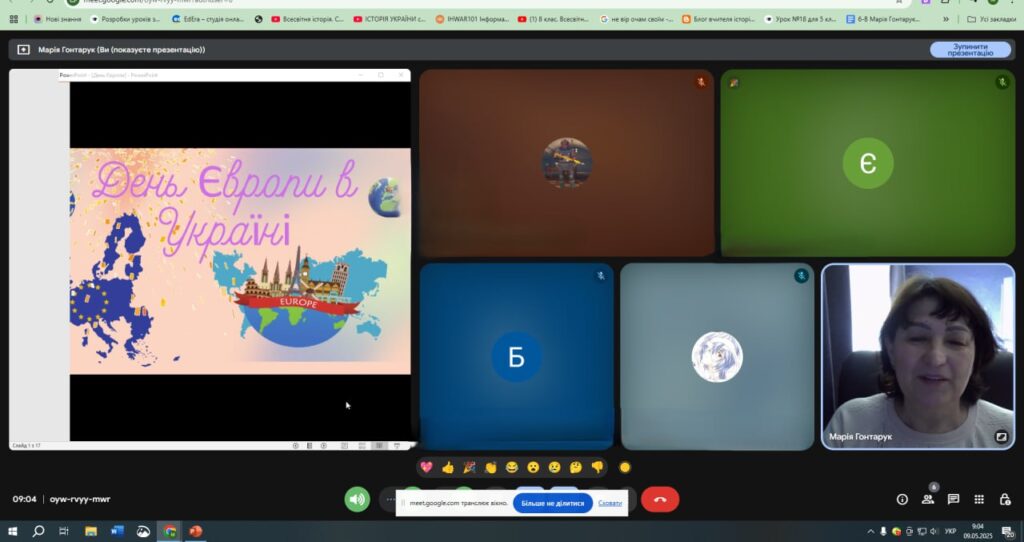Open the Chrome apps grid shortcut
The height and width of the screenshot is (542, 1024).
pos(13,20)
